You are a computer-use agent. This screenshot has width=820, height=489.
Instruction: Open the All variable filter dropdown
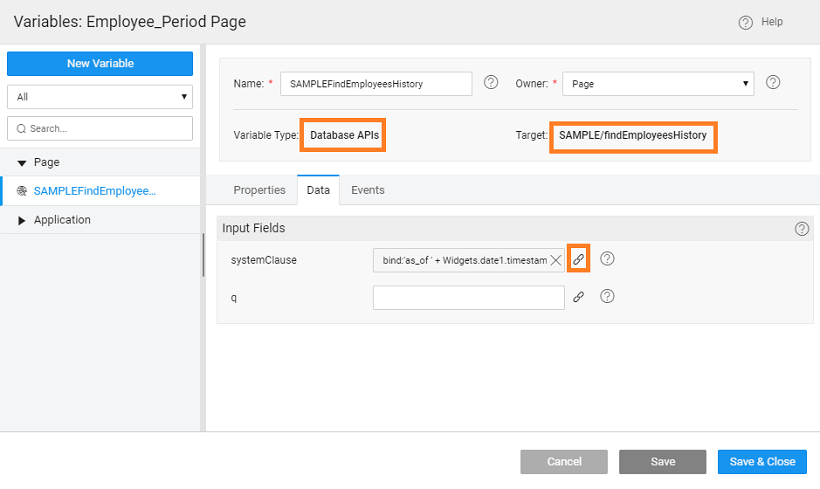click(100, 97)
